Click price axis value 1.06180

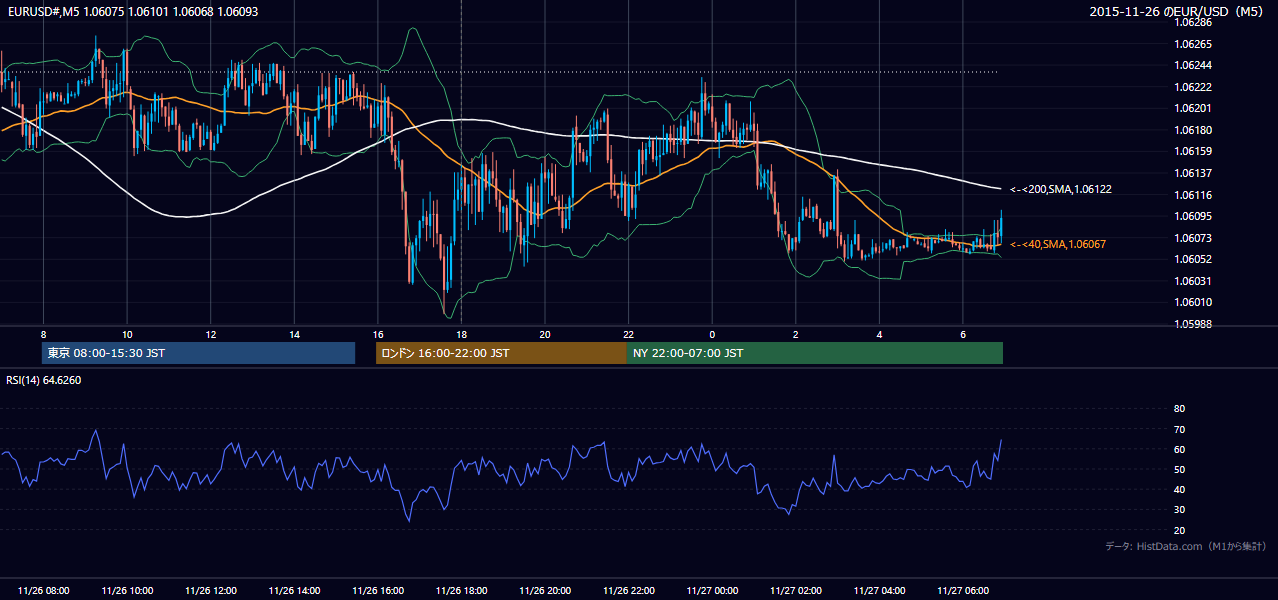pos(1192,130)
